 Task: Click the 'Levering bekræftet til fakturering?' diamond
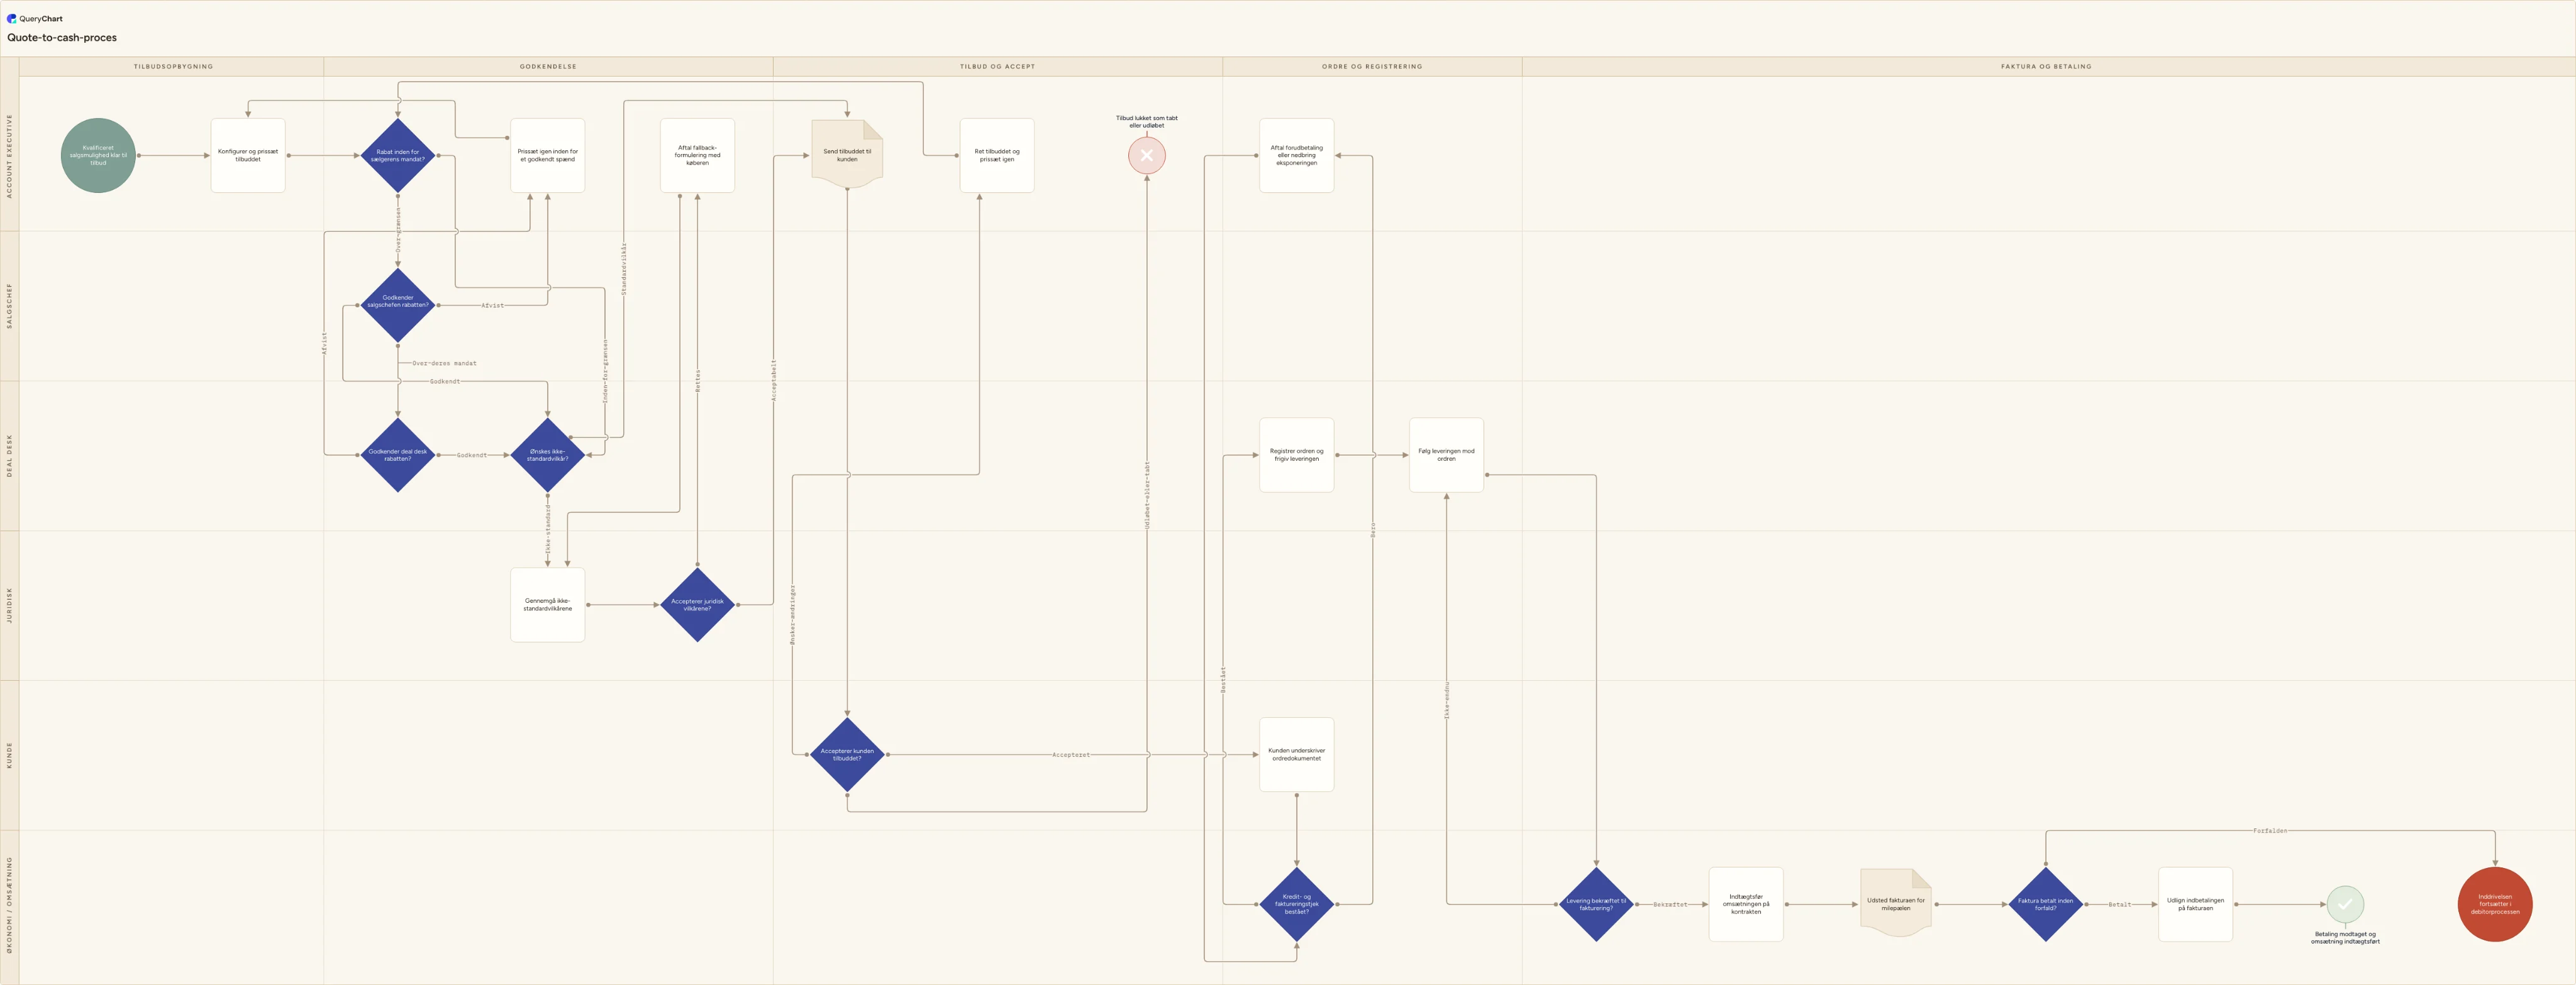(x=1596, y=904)
